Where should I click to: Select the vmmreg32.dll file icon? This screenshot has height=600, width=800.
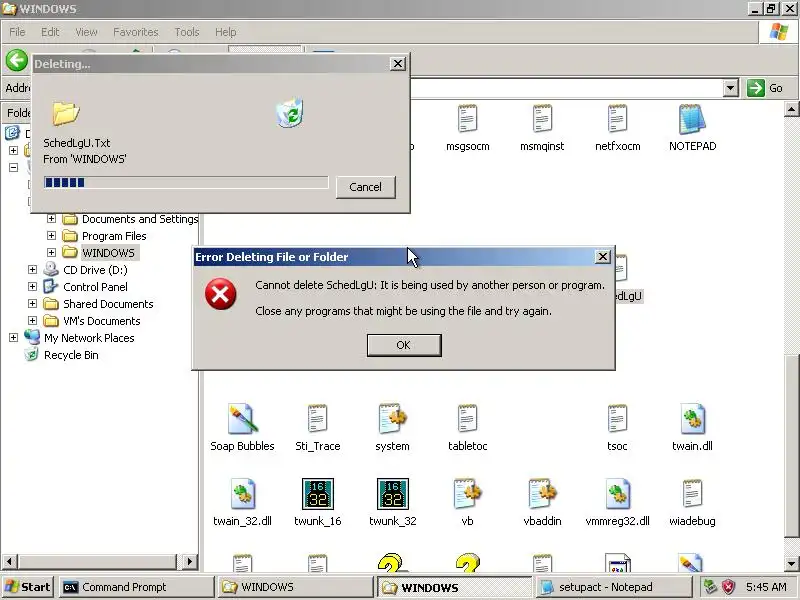617,494
